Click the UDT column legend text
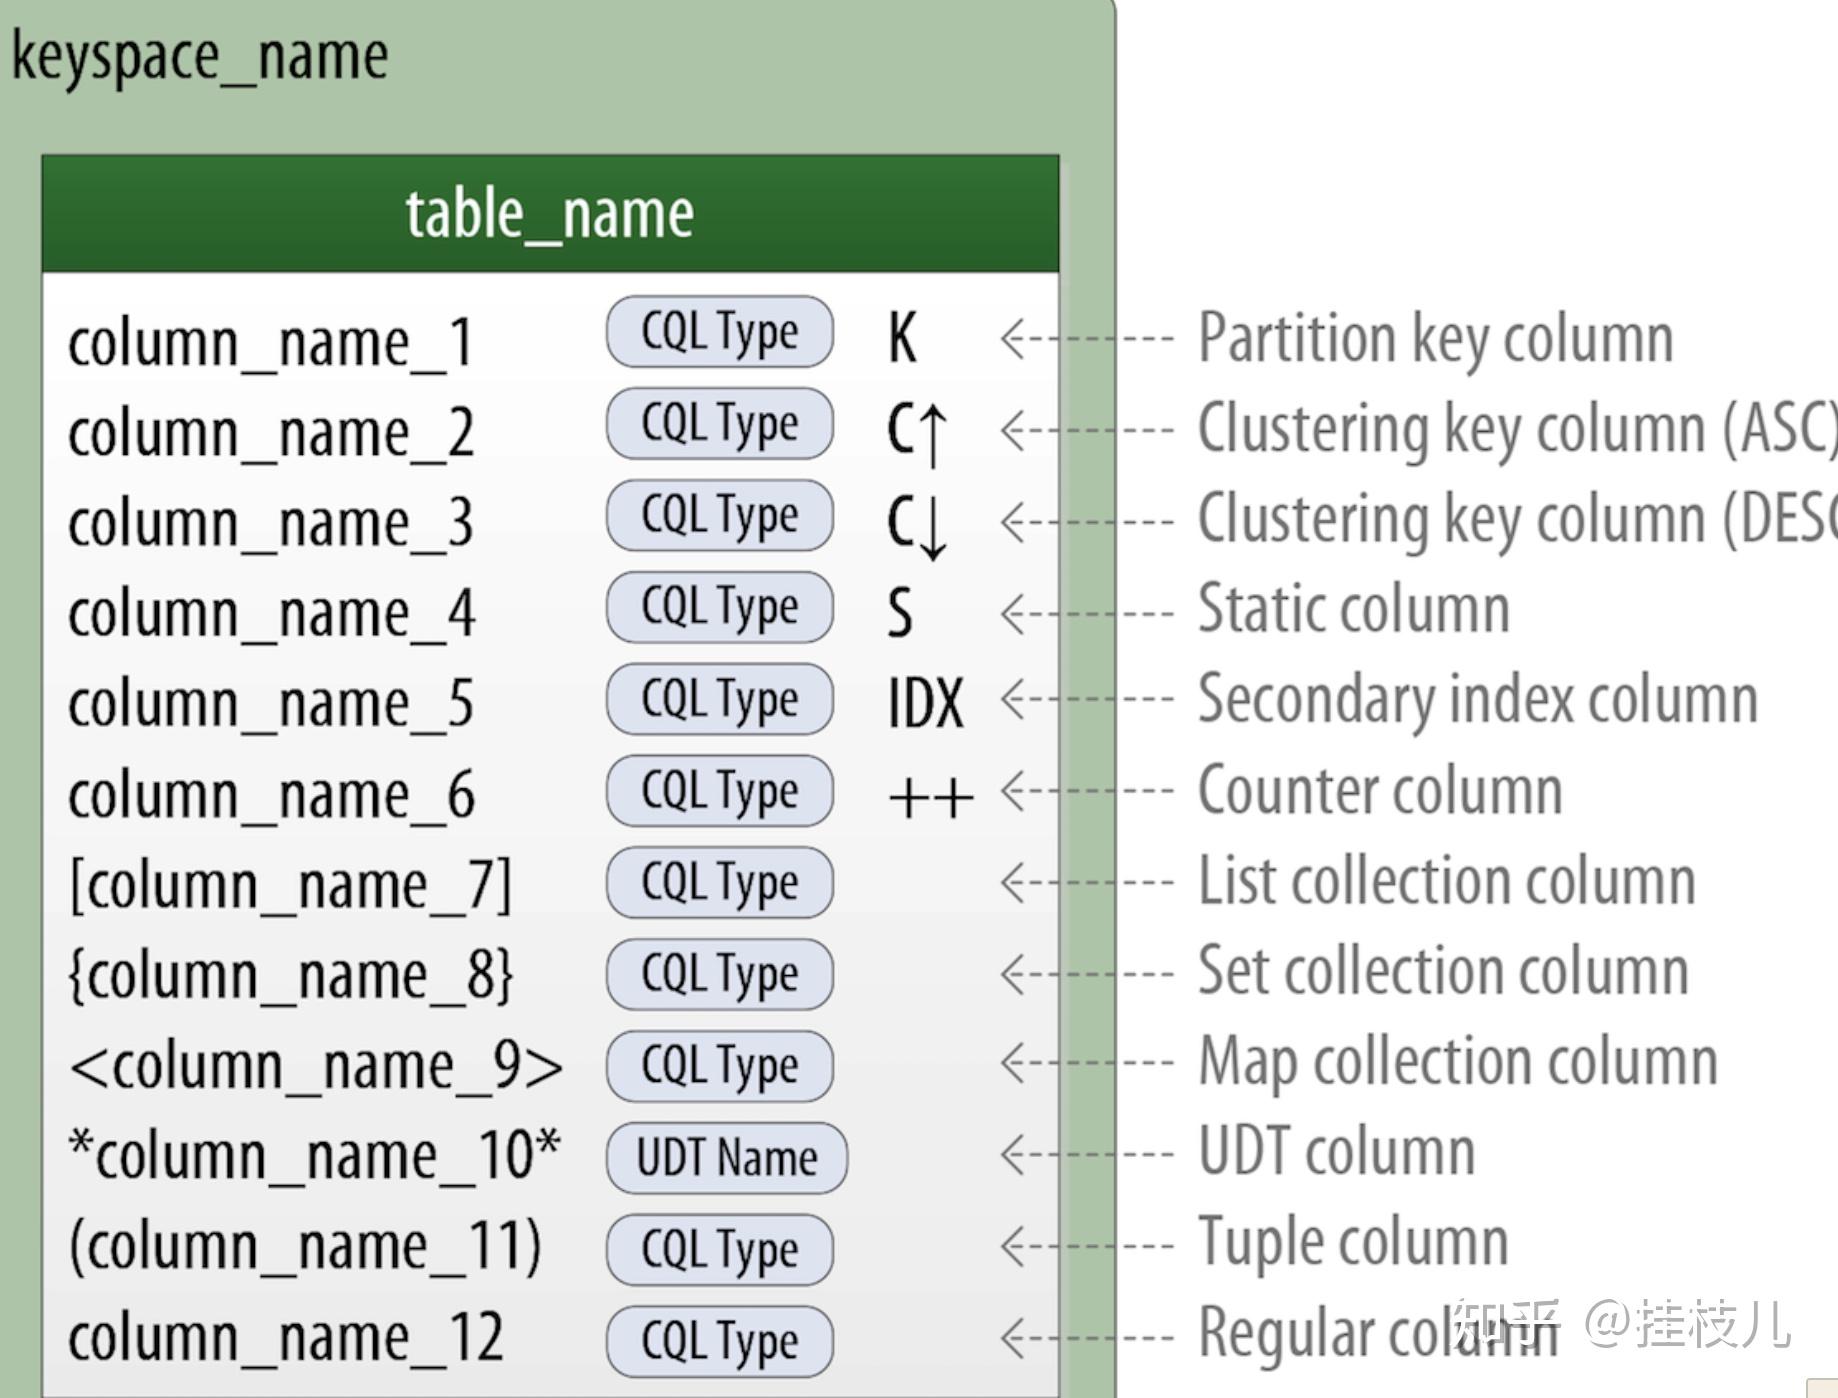Image resolution: width=1838 pixels, height=1398 pixels. 1337,1151
